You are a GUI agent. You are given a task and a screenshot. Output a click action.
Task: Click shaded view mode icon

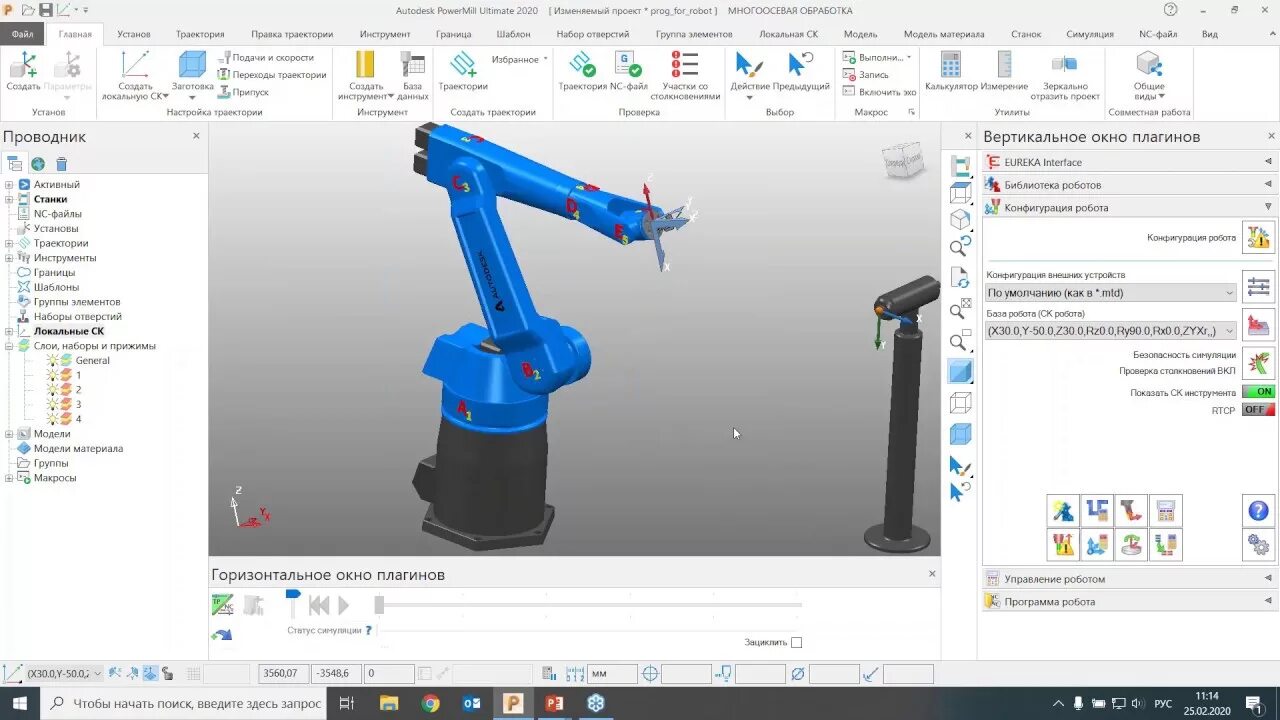960,372
